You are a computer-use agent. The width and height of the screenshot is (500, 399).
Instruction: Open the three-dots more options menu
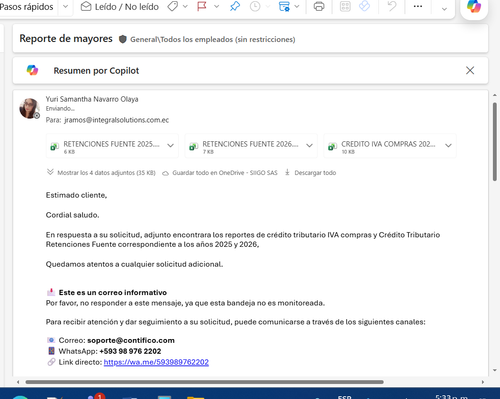418,6
